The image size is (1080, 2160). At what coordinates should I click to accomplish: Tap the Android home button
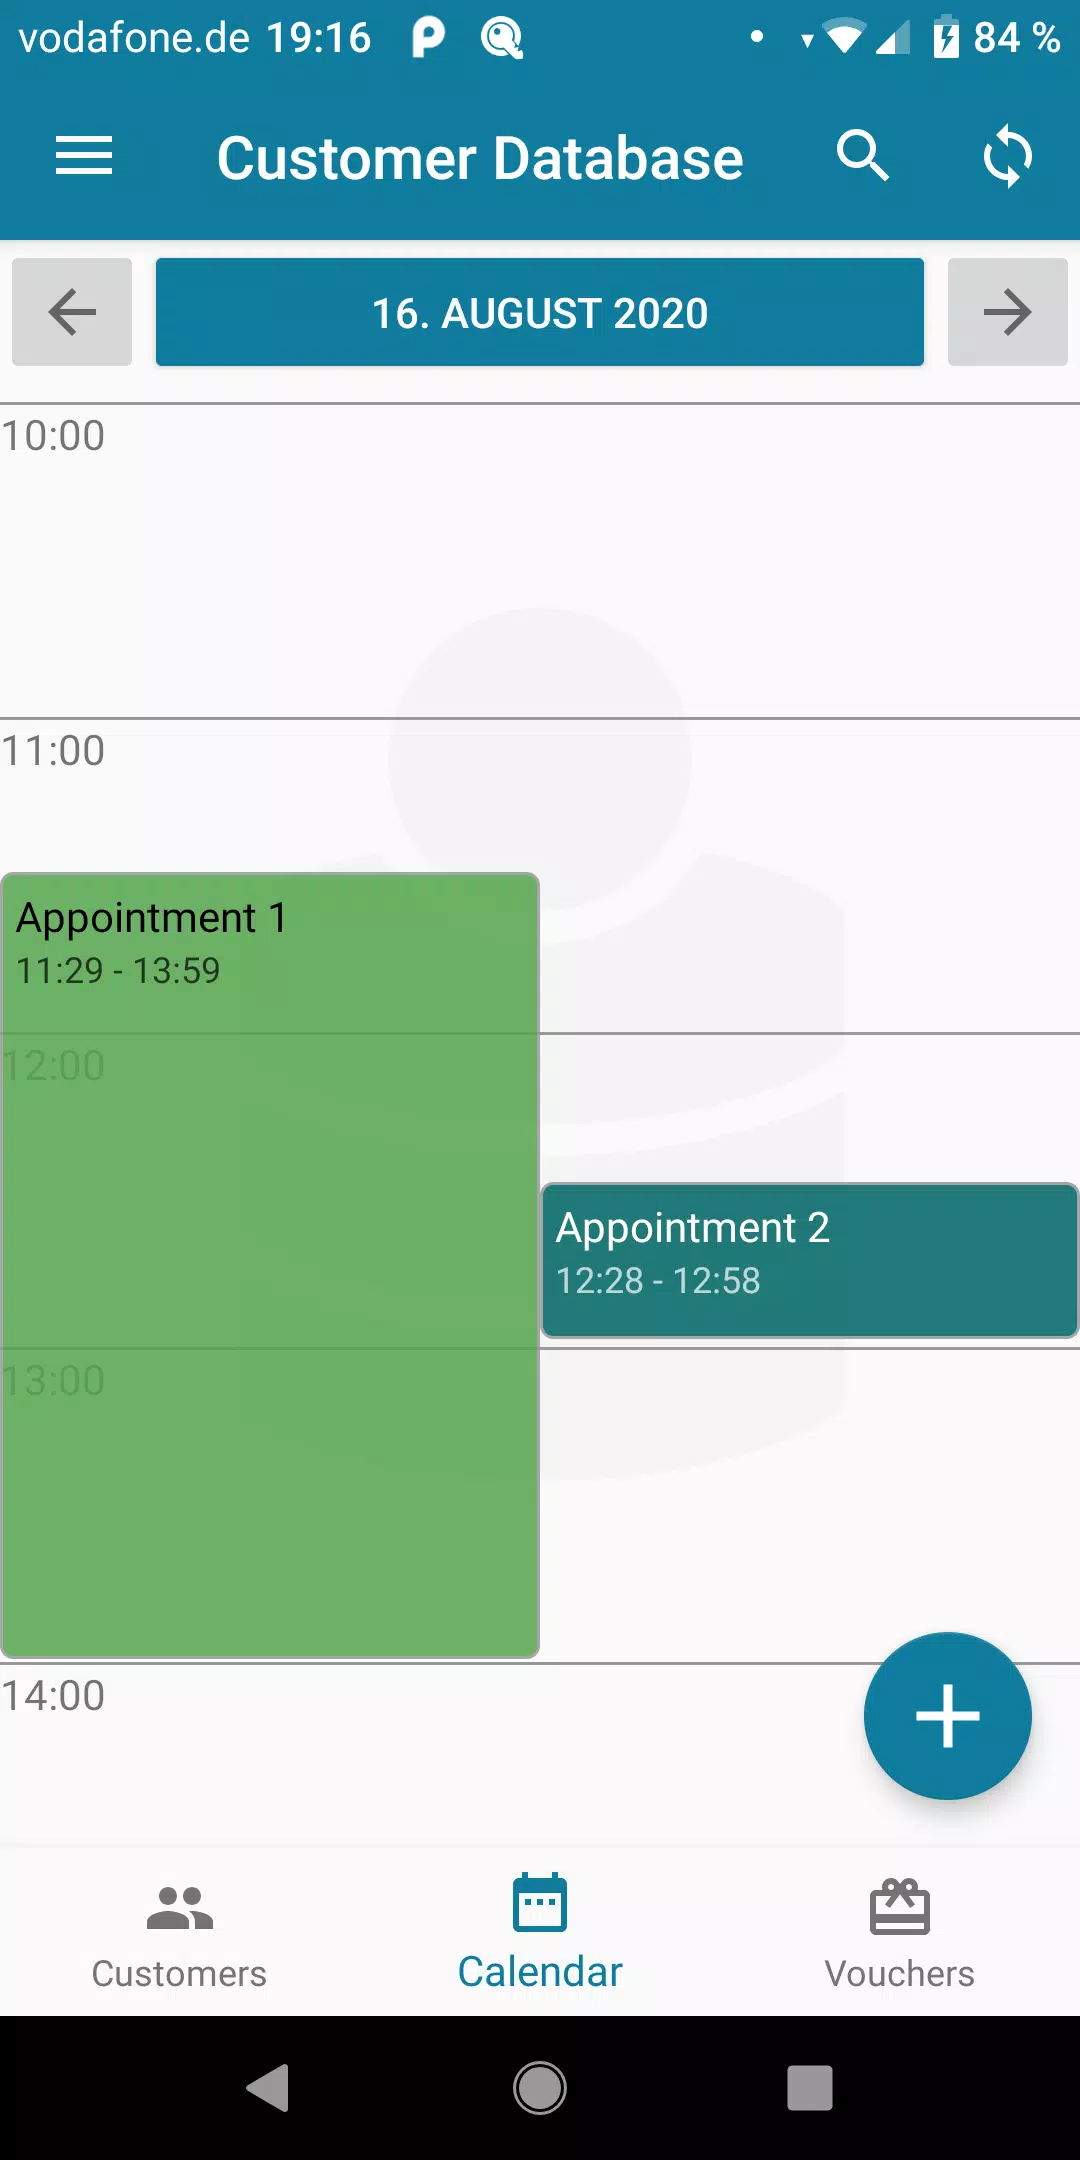[540, 2088]
